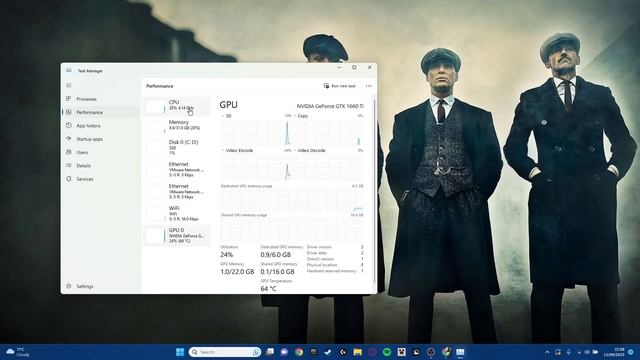
Task: Select the second Ethernet VMware entry
Action: click(177, 191)
